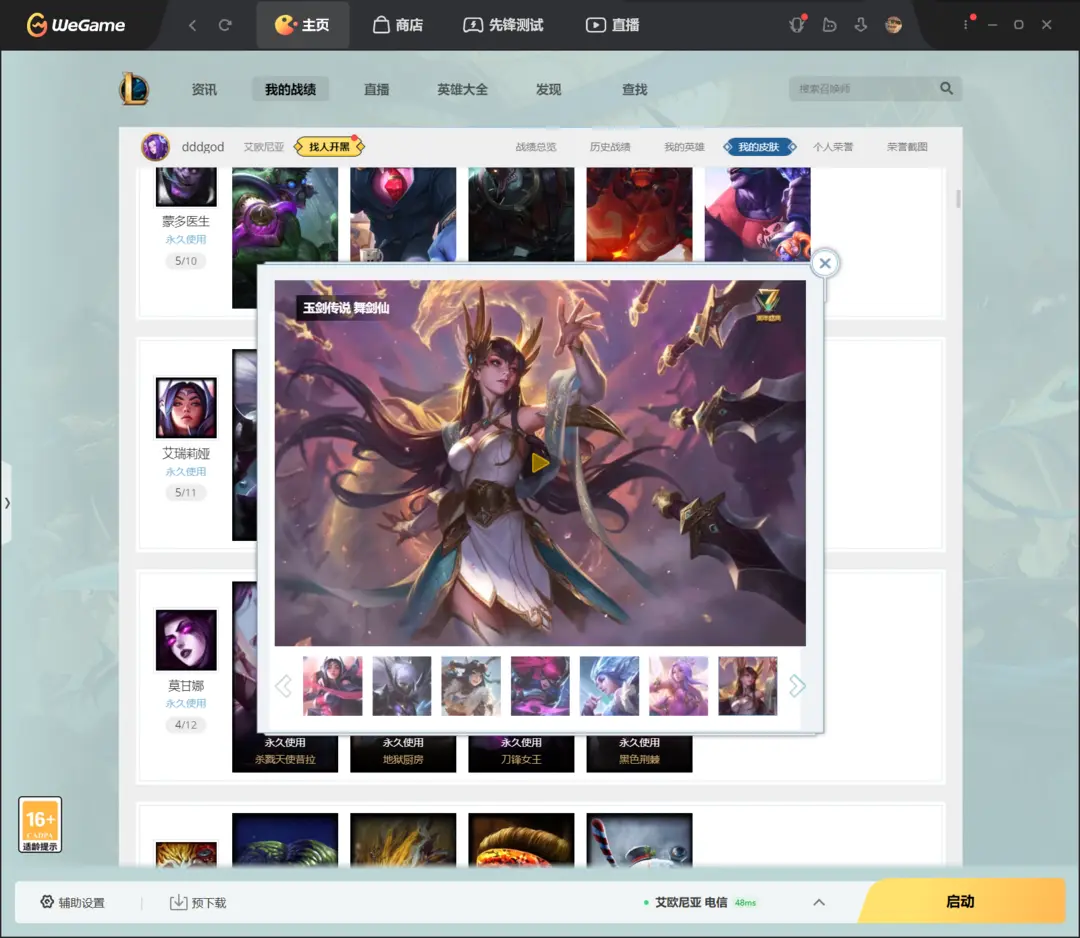Click the 16+ age rating badge

(x=40, y=824)
